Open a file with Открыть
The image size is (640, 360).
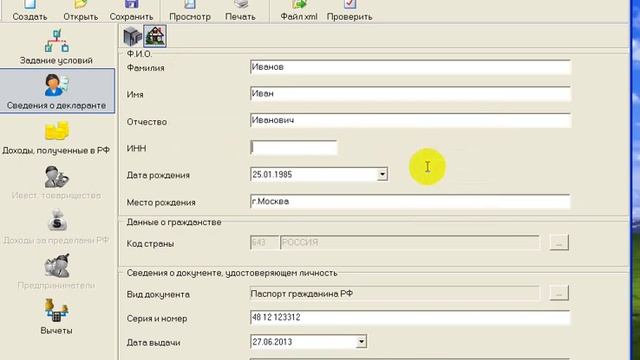80,11
